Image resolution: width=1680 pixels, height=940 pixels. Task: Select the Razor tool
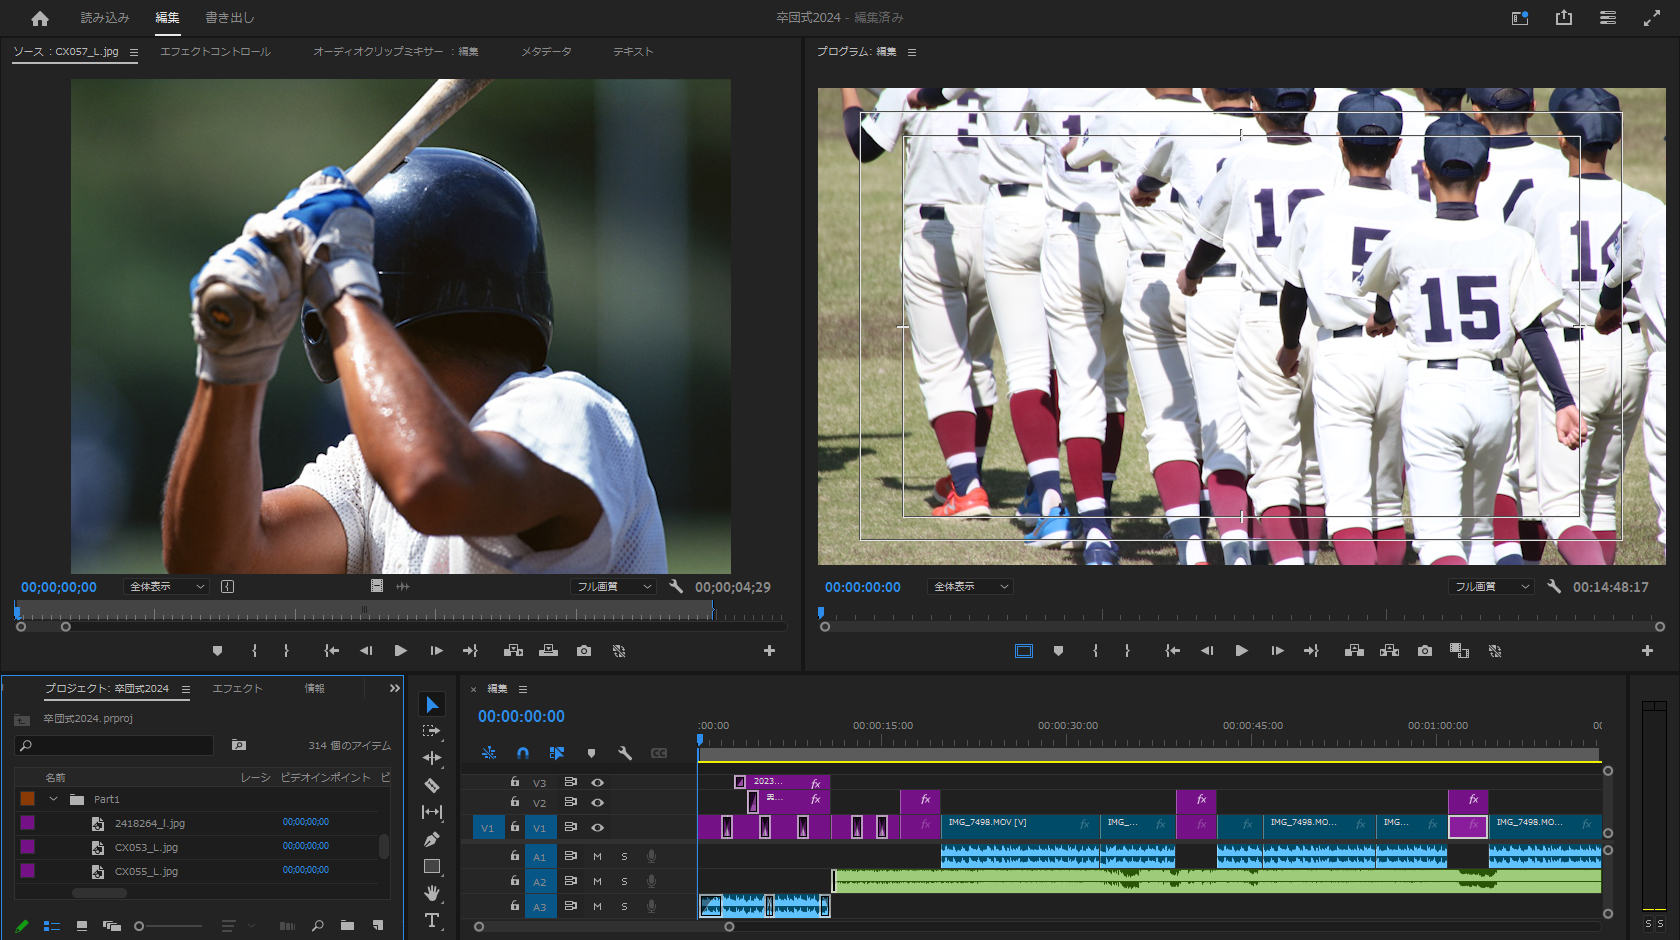pos(432,785)
